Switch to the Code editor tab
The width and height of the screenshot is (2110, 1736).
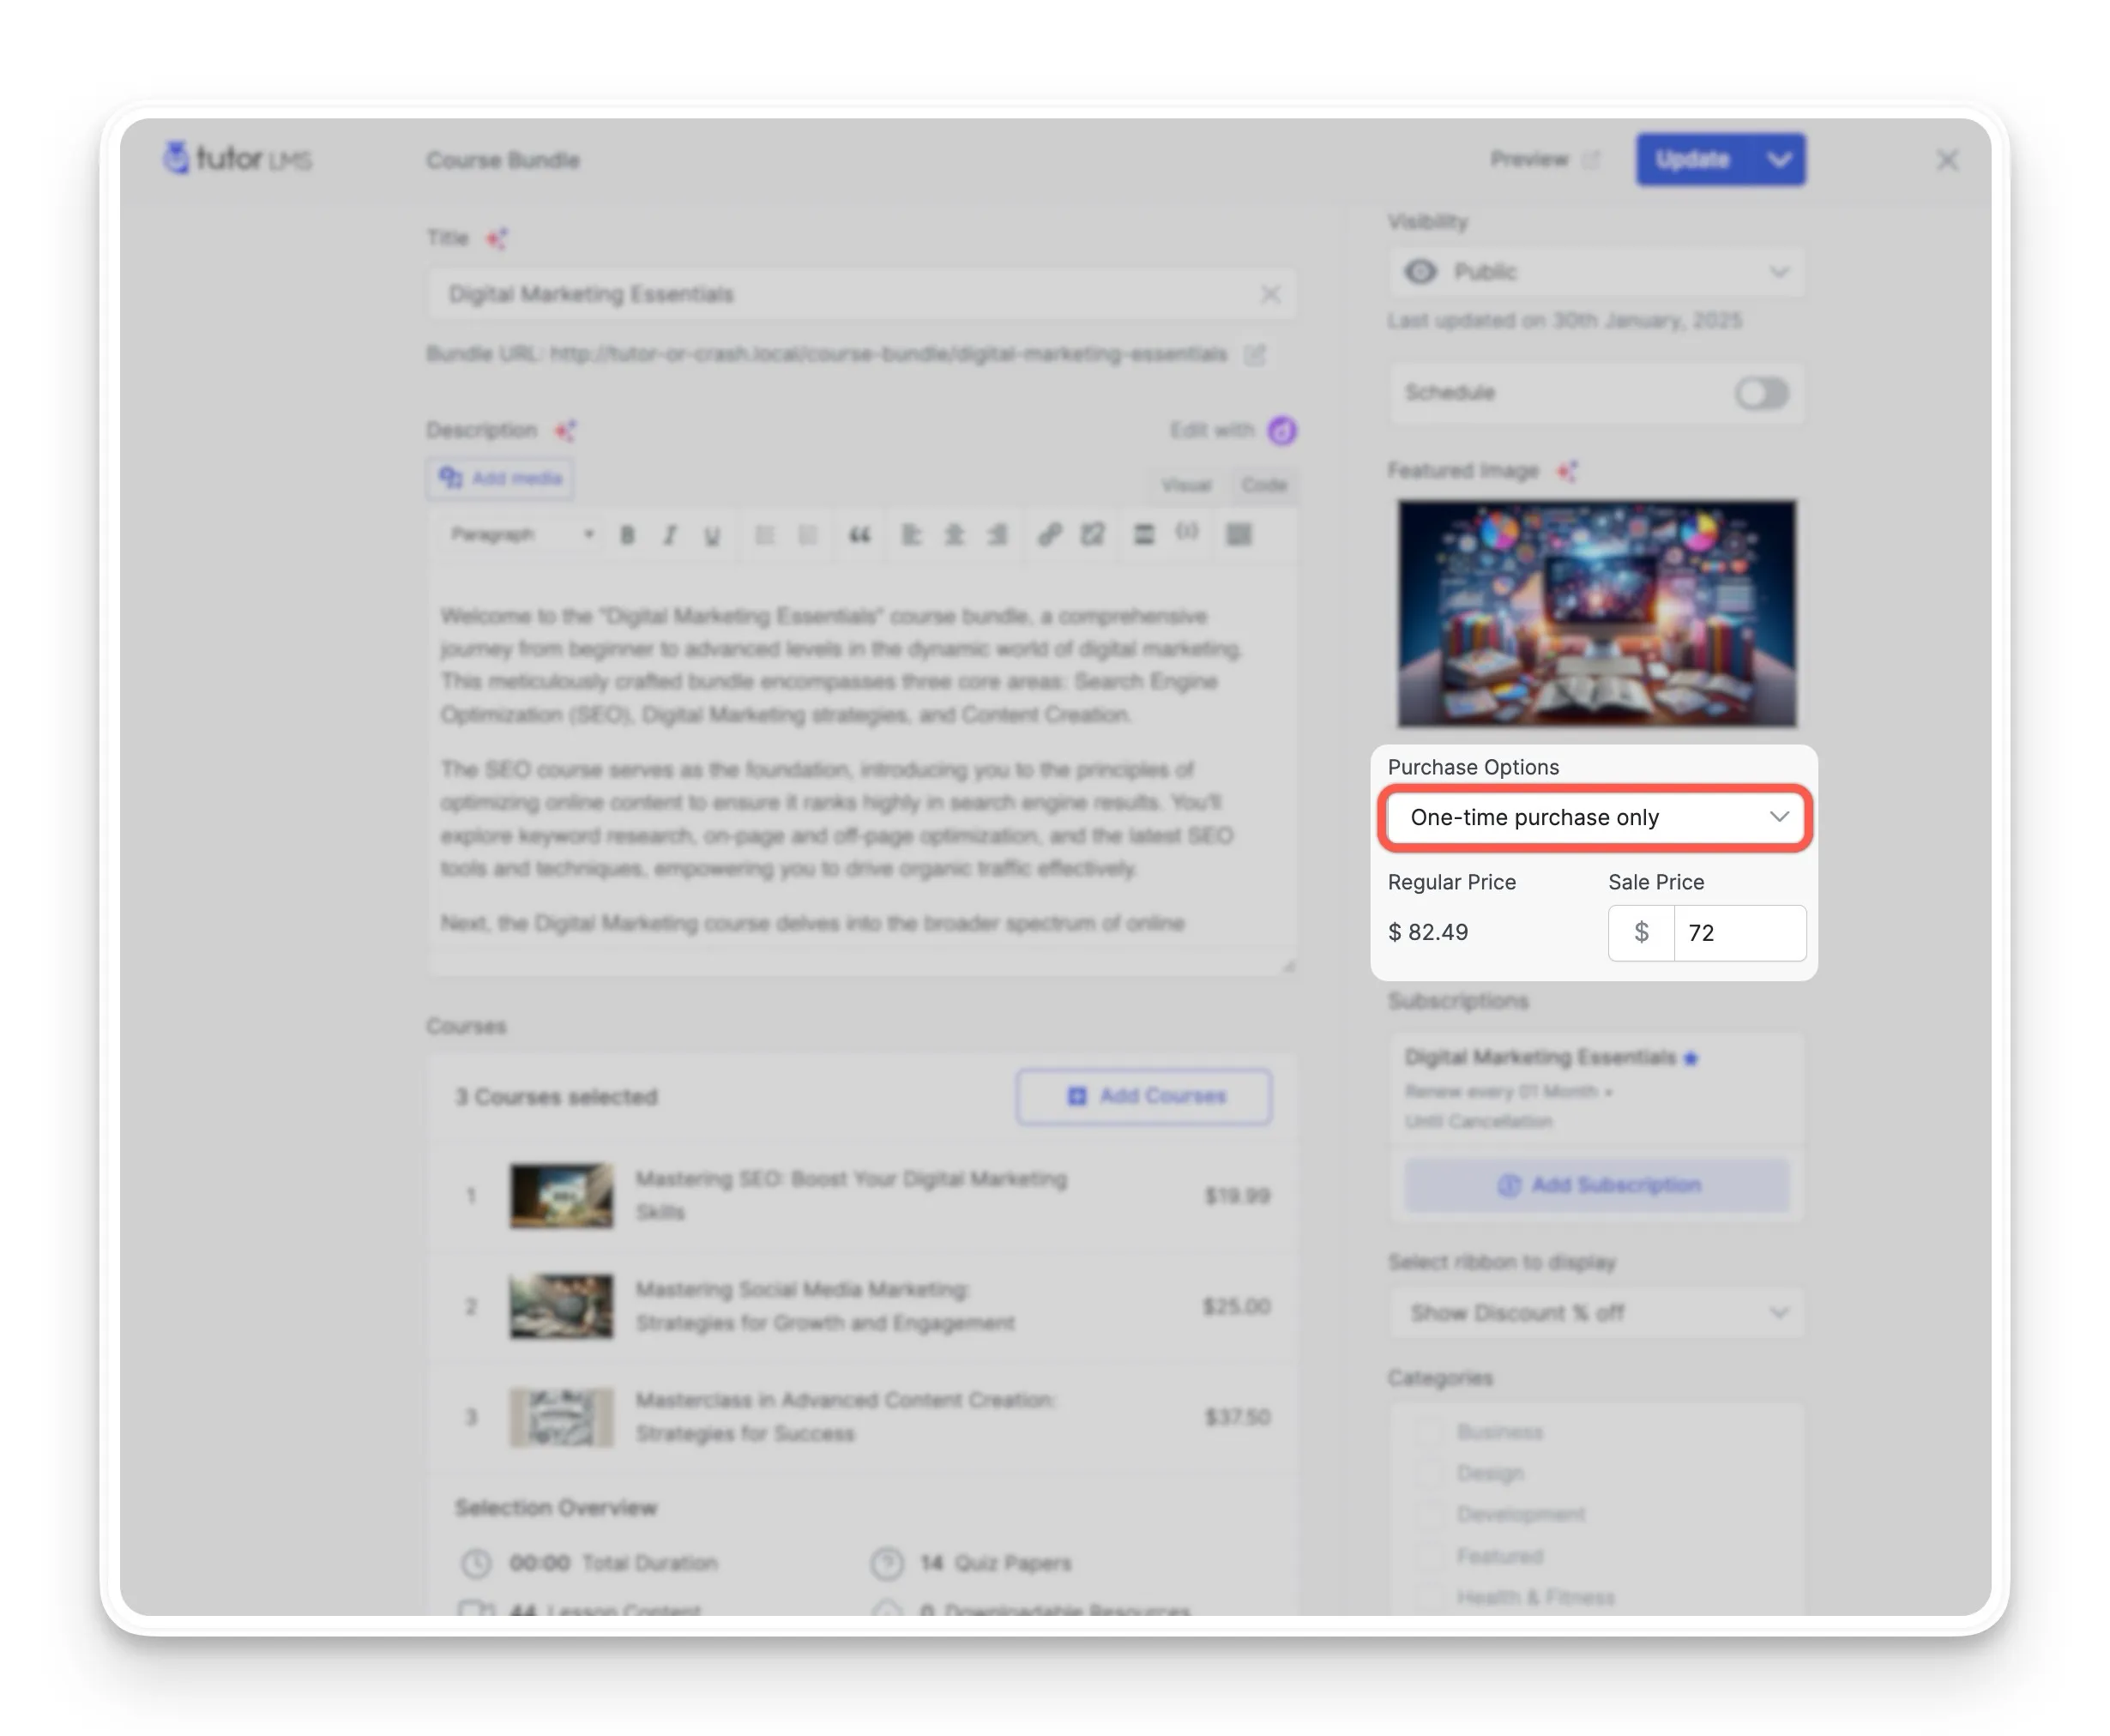pyautogui.click(x=1263, y=485)
